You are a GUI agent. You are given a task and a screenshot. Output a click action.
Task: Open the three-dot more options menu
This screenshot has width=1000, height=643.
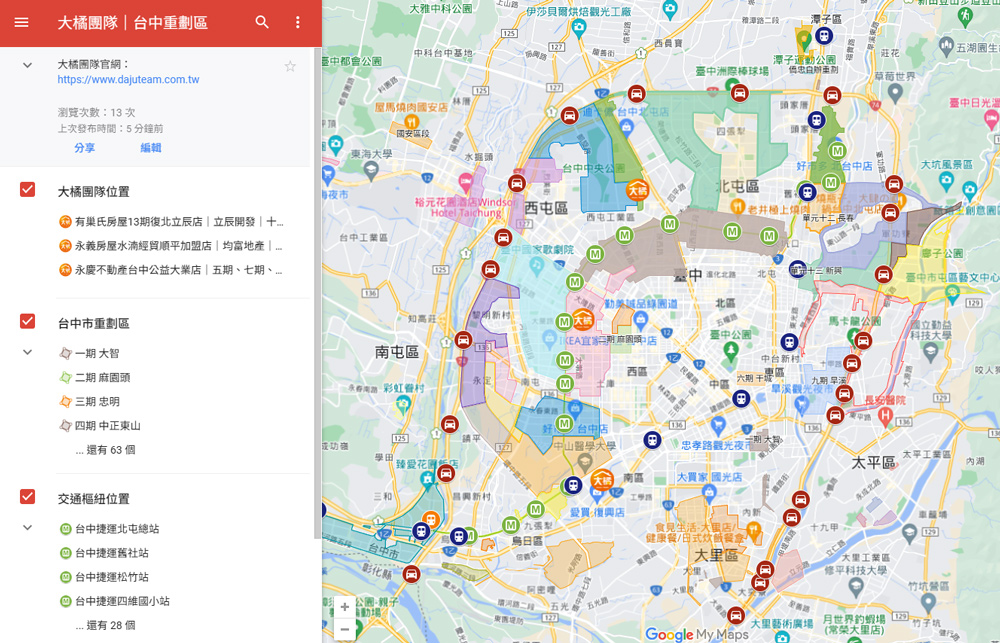coord(297,22)
